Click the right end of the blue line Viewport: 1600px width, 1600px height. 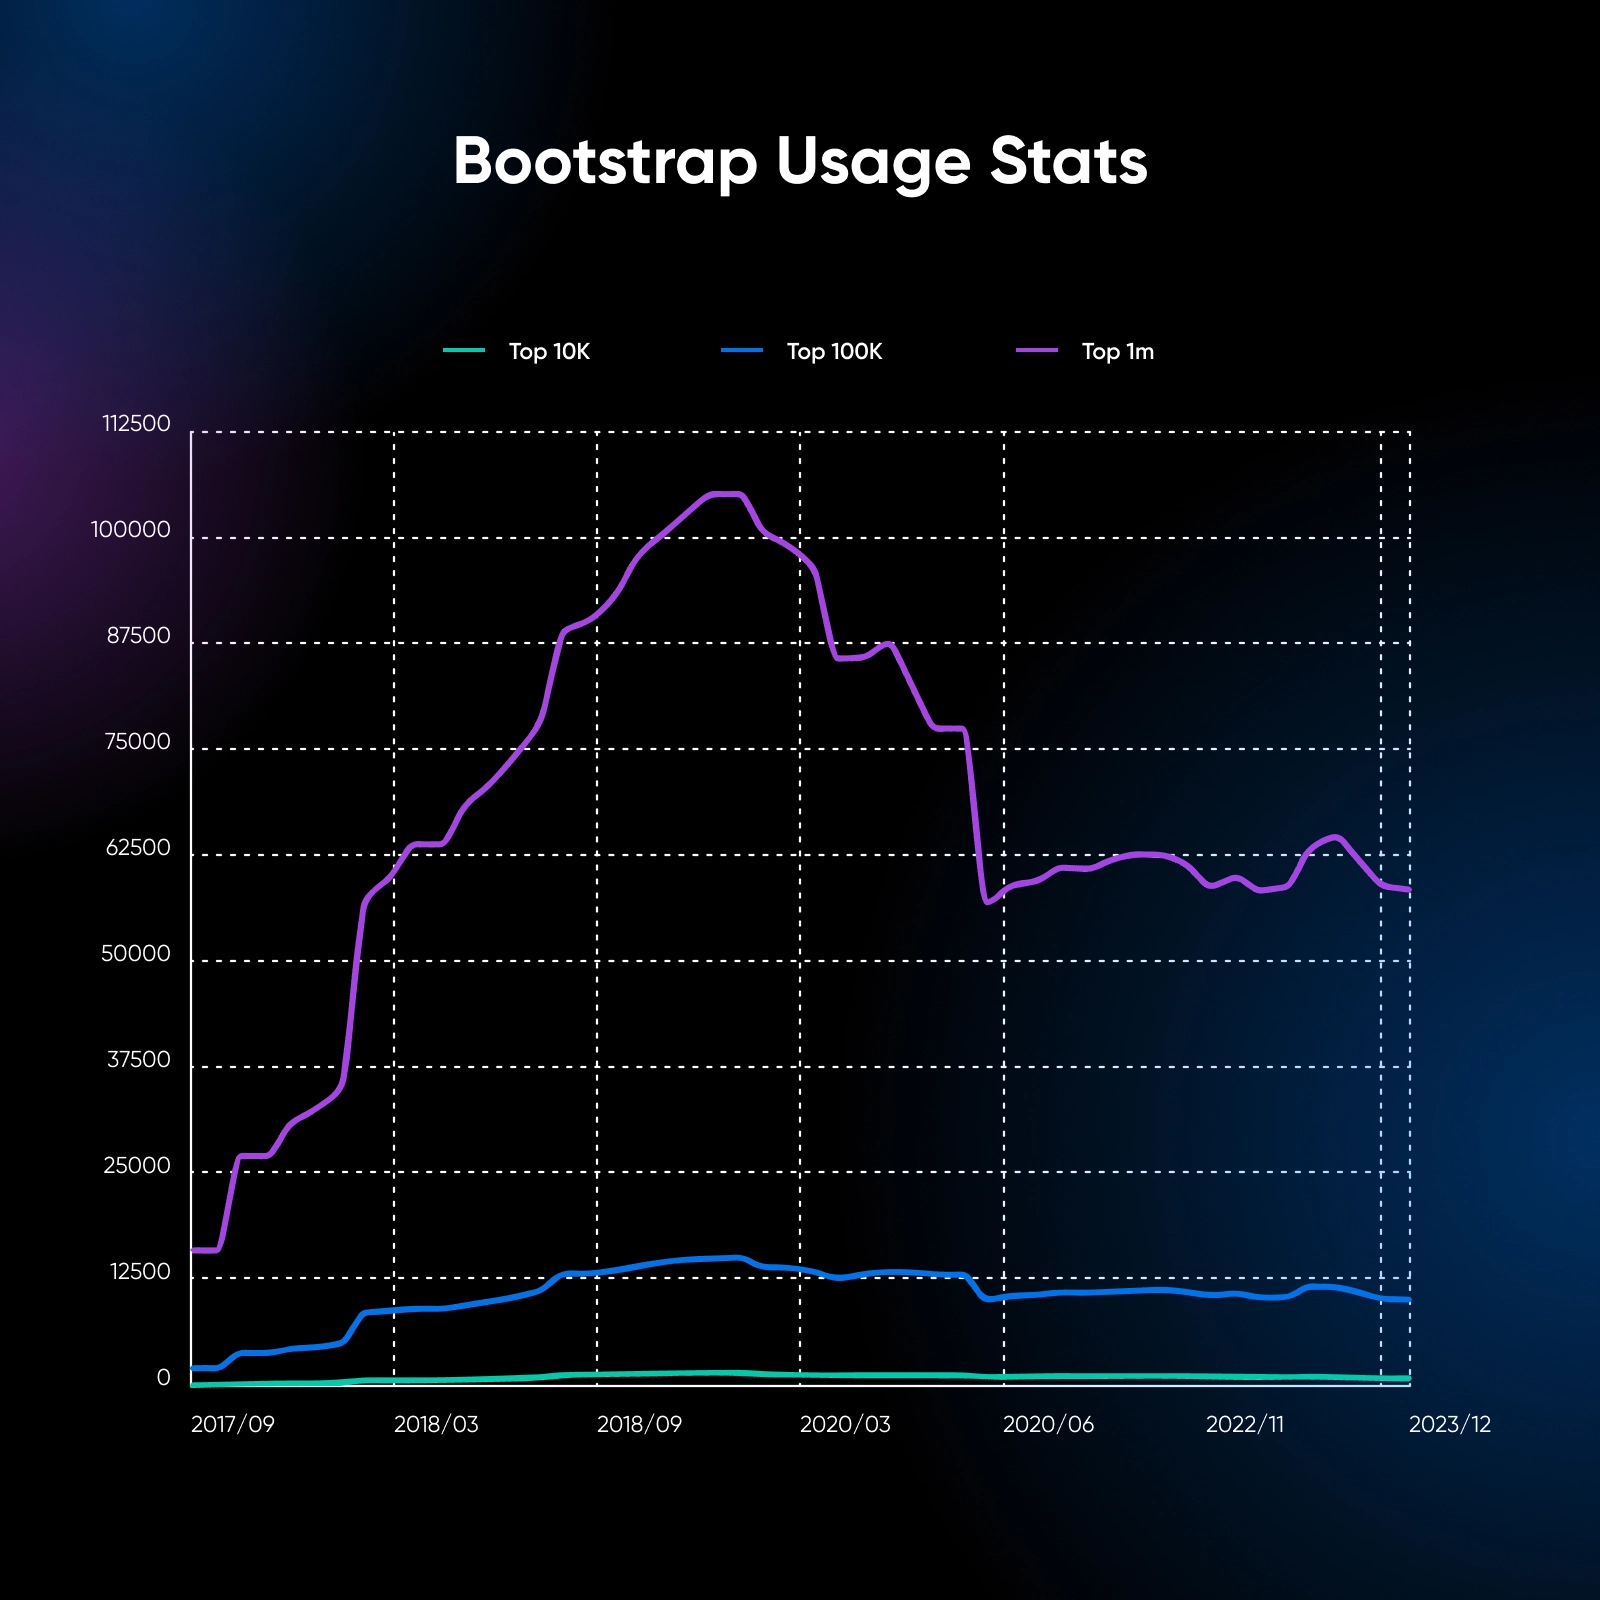coord(1408,1300)
